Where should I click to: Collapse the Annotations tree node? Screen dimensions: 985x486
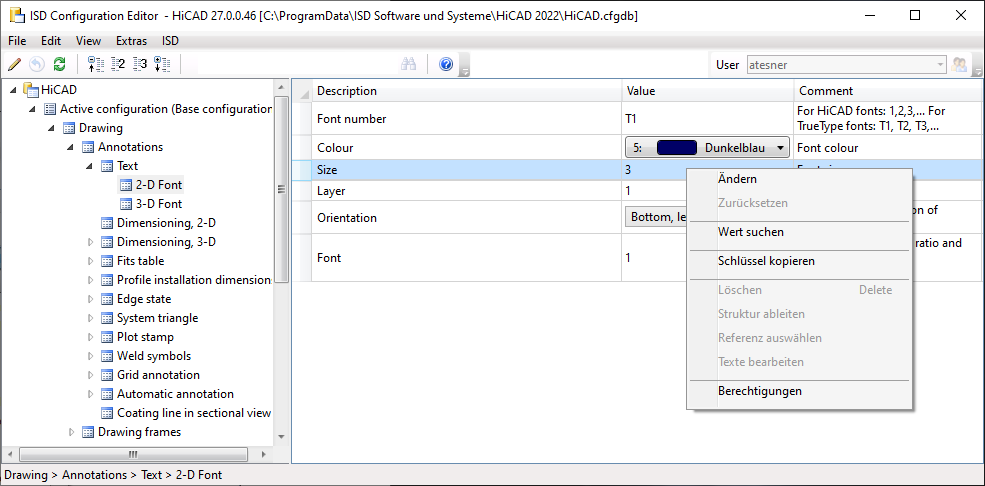pyautogui.click(x=70, y=147)
